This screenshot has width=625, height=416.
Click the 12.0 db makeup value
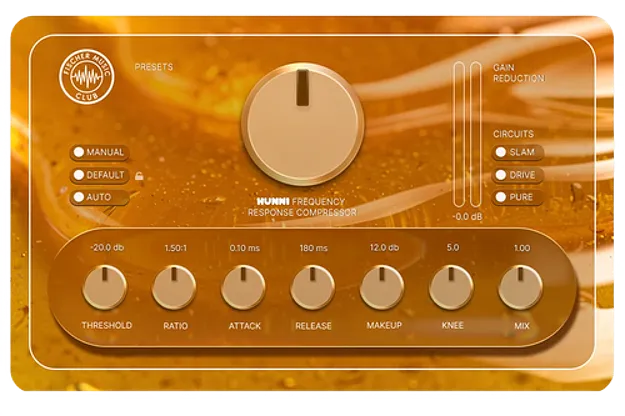click(x=384, y=247)
